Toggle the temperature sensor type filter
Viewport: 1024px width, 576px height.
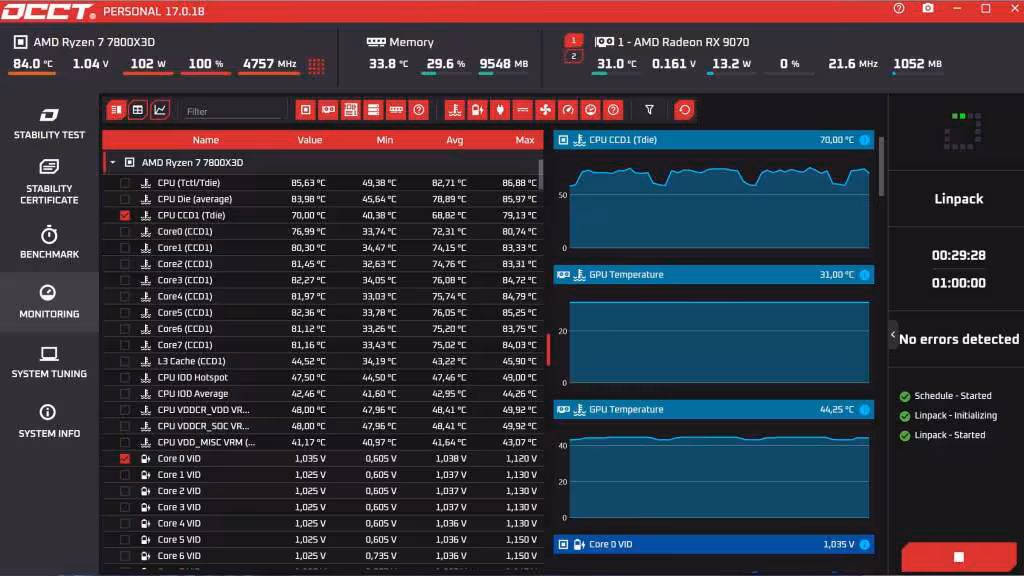coord(455,110)
